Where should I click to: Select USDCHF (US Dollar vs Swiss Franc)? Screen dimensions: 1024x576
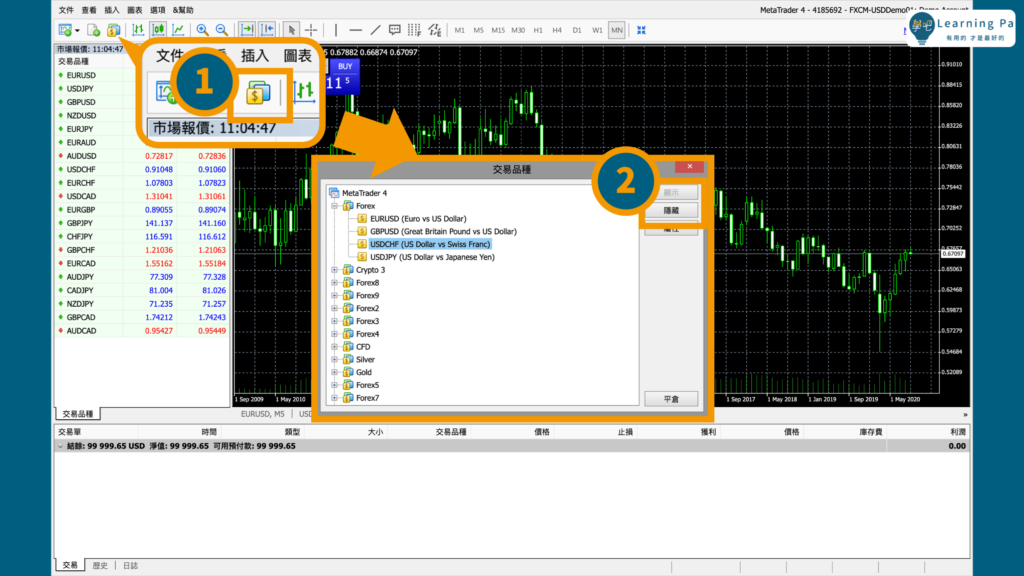(430, 244)
